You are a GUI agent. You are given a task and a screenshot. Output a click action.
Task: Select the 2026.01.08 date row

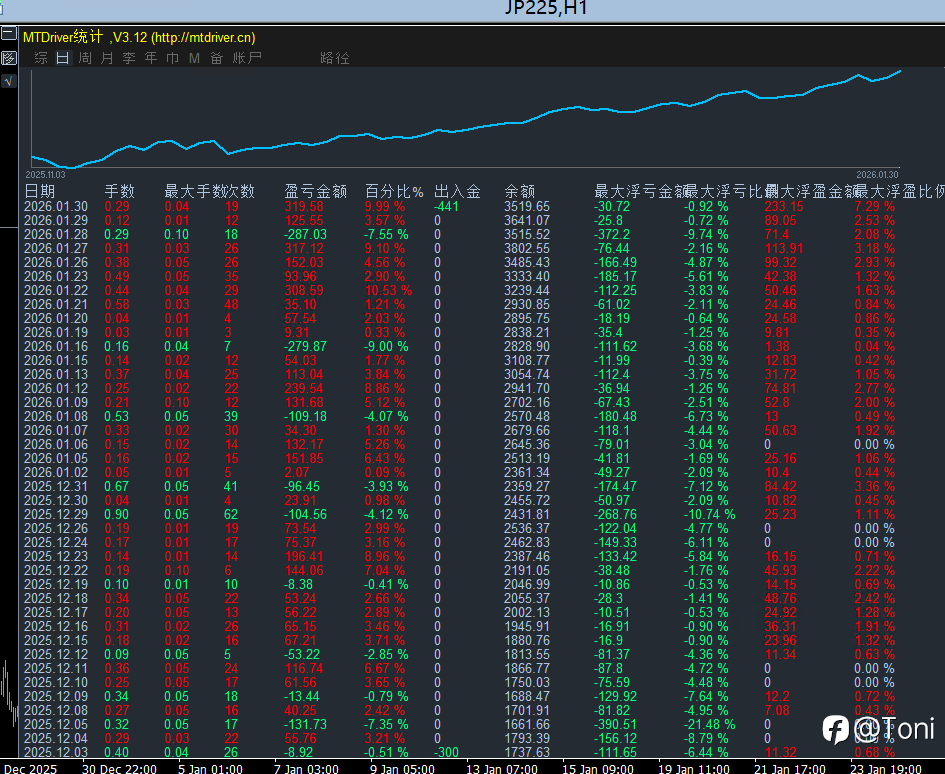click(55, 417)
